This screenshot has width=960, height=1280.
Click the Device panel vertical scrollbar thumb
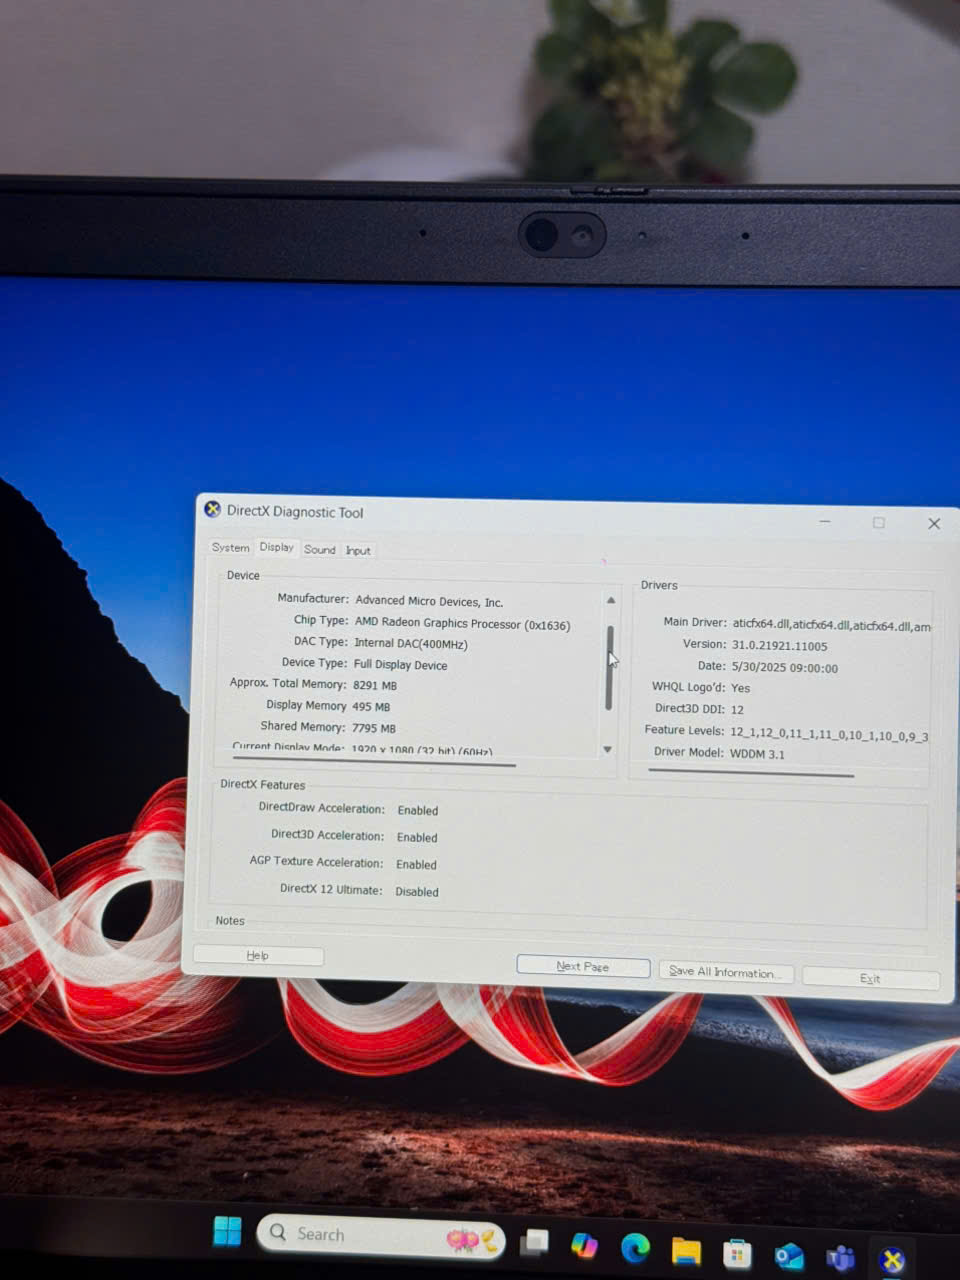point(609,667)
